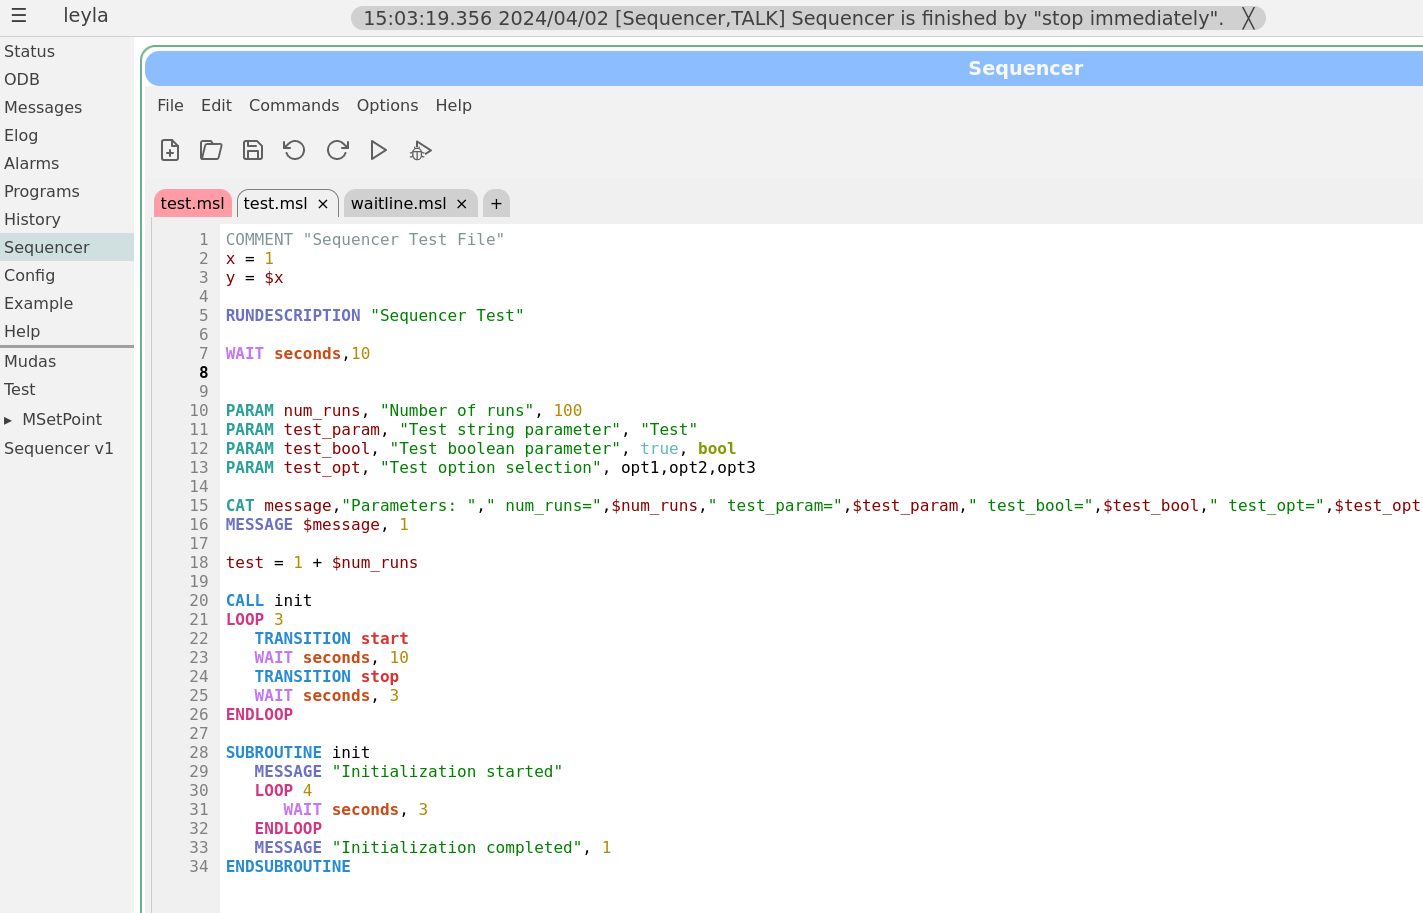
Task: Save the script using the floppy icon
Action: point(253,150)
